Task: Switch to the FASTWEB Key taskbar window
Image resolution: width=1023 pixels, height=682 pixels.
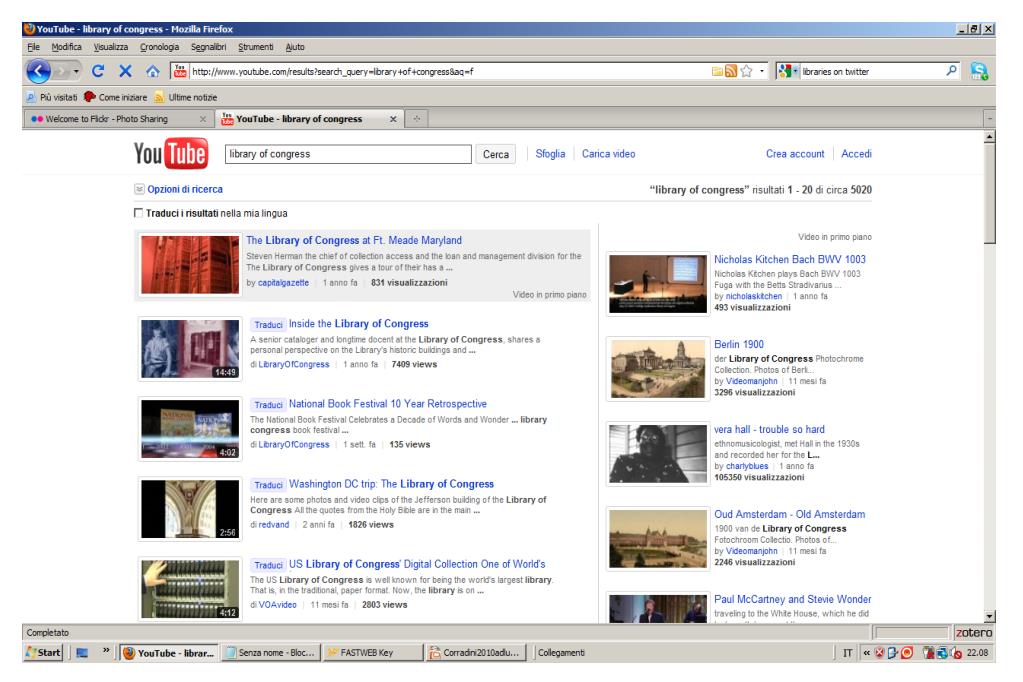Action: click(x=373, y=653)
